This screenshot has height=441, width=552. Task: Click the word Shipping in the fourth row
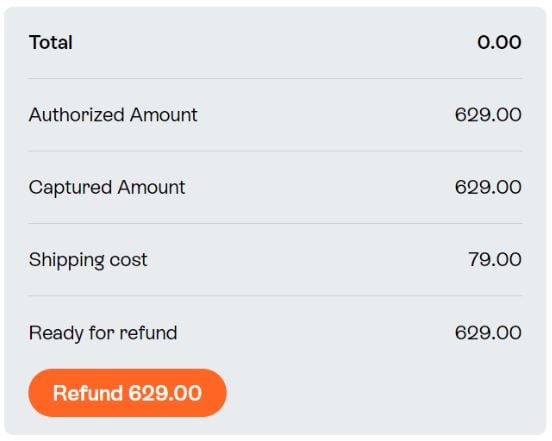tap(67, 260)
